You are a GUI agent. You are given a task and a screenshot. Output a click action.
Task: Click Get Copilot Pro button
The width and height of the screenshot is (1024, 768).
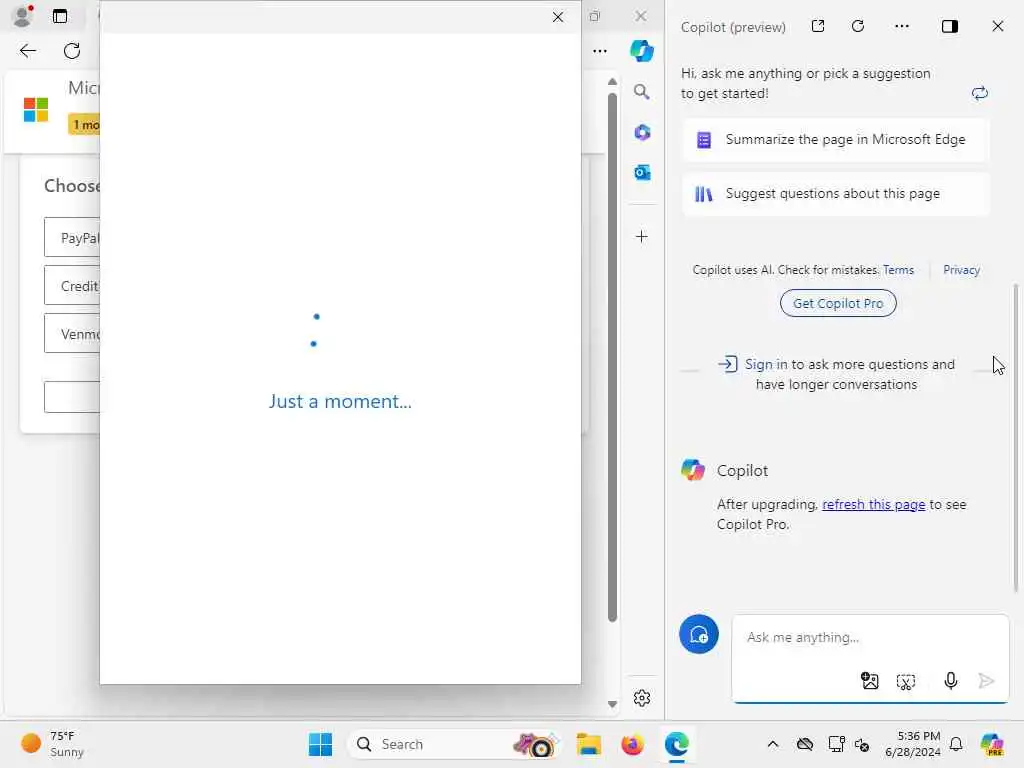838,303
